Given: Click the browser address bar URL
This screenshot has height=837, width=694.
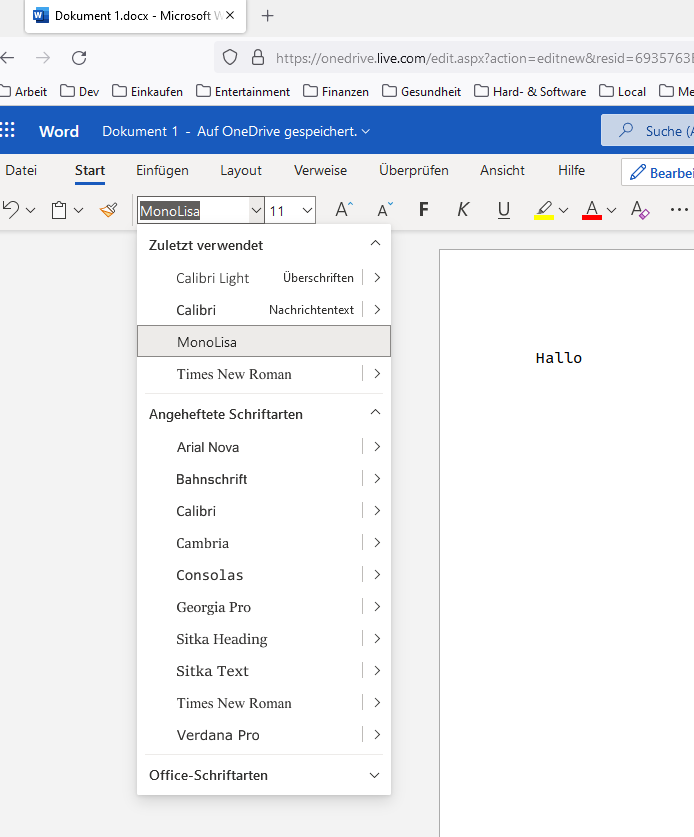Looking at the screenshot, I should click(x=484, y=58).
